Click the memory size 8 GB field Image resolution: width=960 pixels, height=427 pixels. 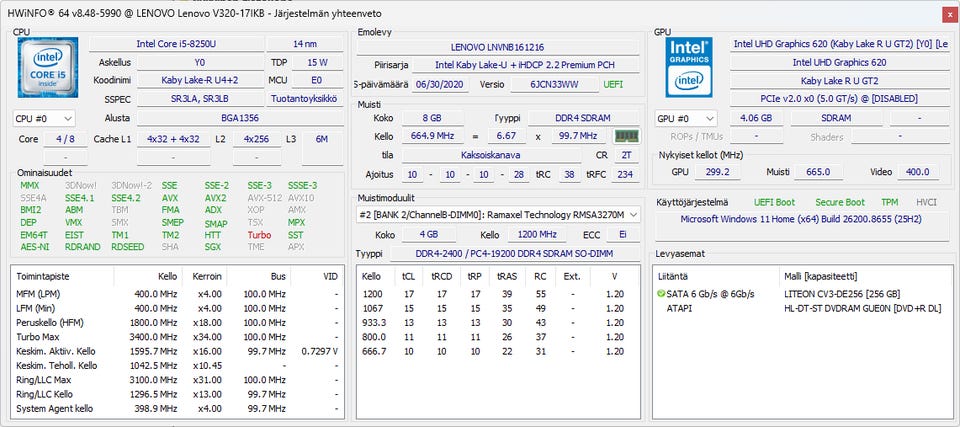[432, 118]
